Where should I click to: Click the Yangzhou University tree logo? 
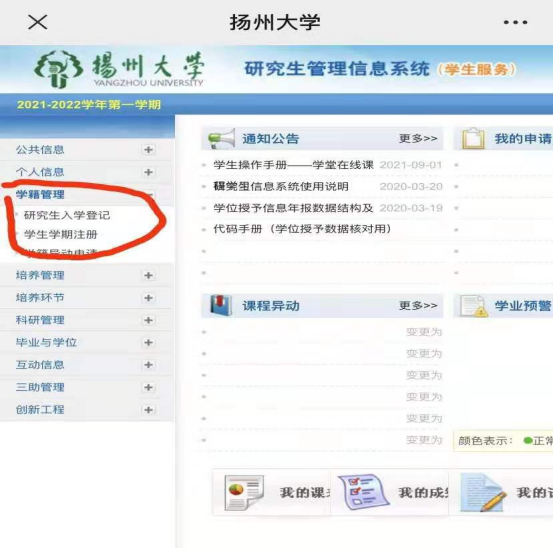click(59, 69)
